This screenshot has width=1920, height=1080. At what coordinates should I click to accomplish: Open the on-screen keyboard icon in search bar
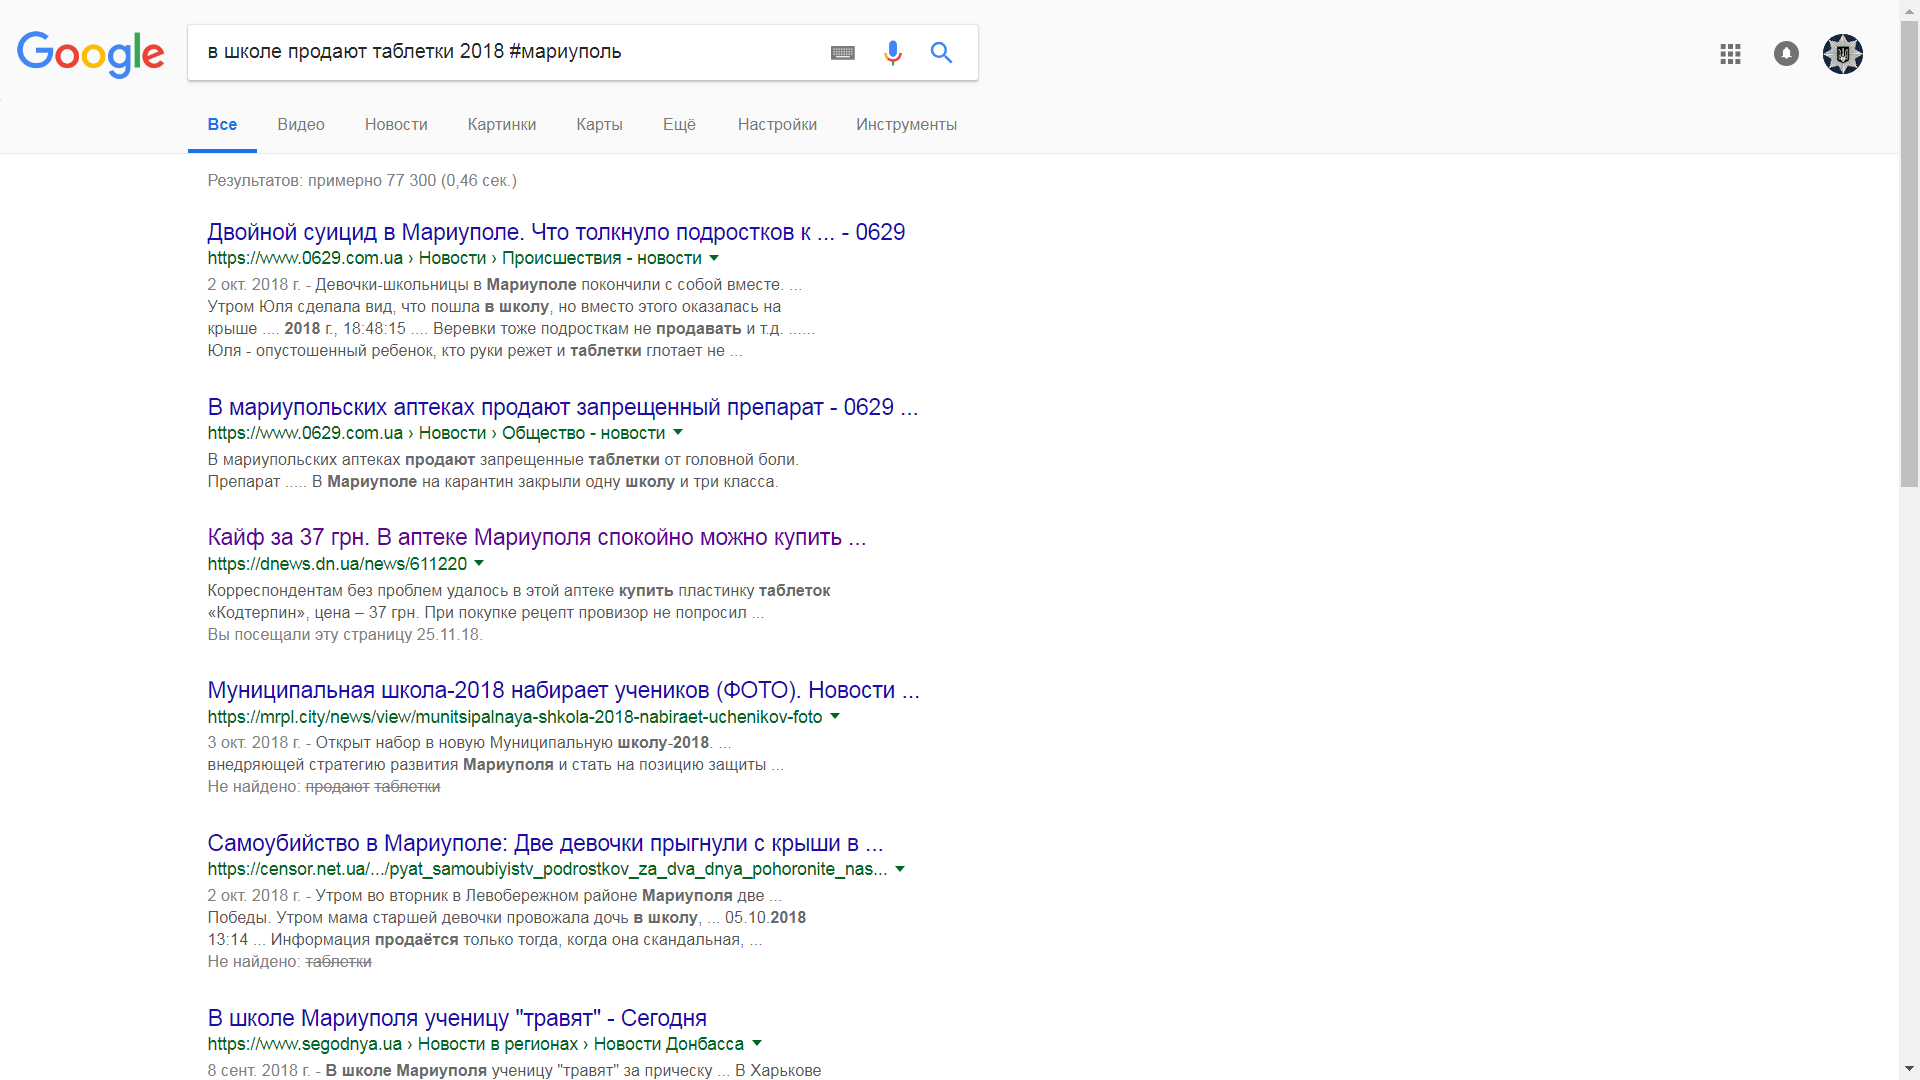pyautogui.click(x=843, y=53)
